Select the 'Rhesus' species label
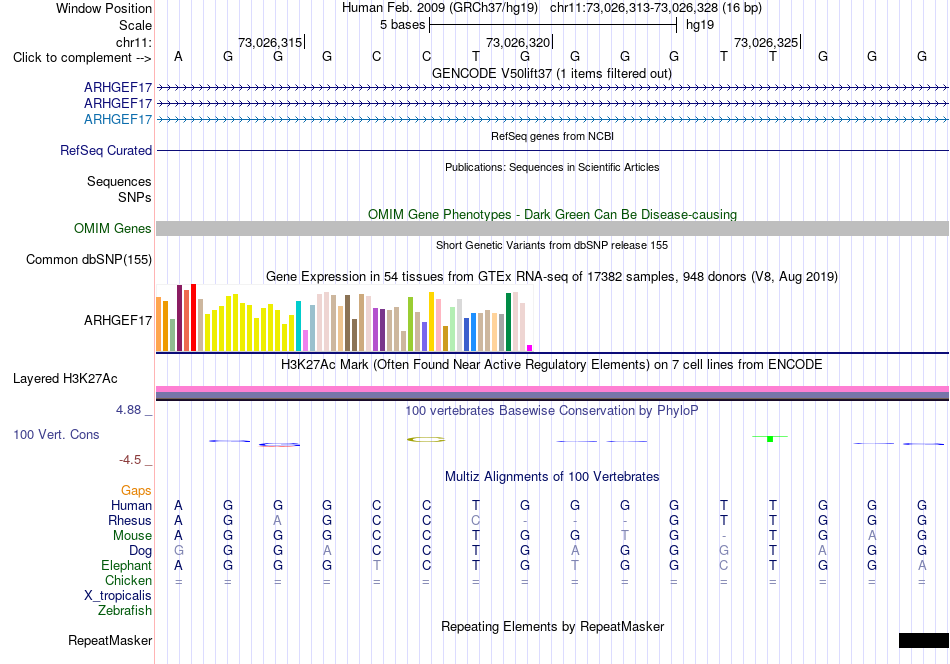This screenshot has height=664, width=950. (130, 520)
